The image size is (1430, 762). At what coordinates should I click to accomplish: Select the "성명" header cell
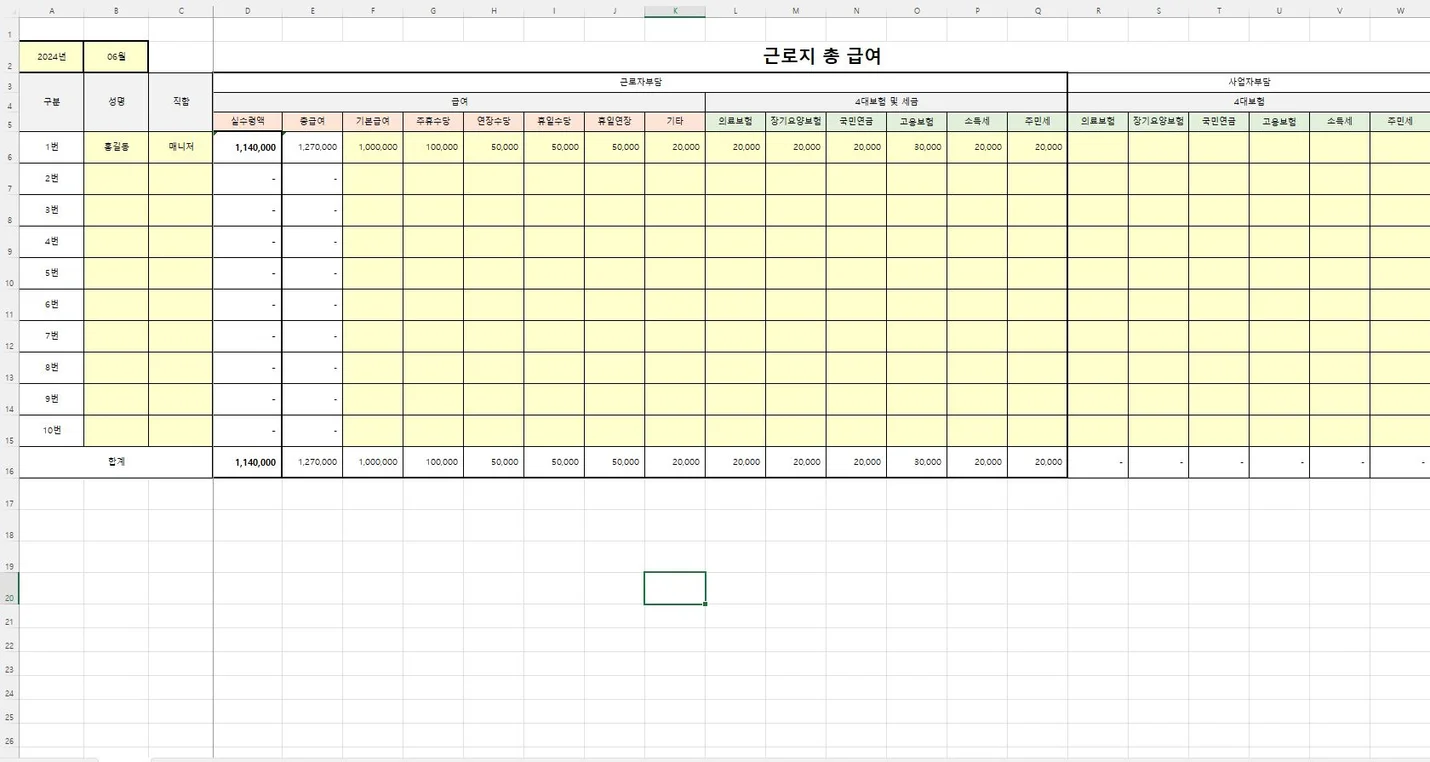pyautogui.click(x=116, y=101)
